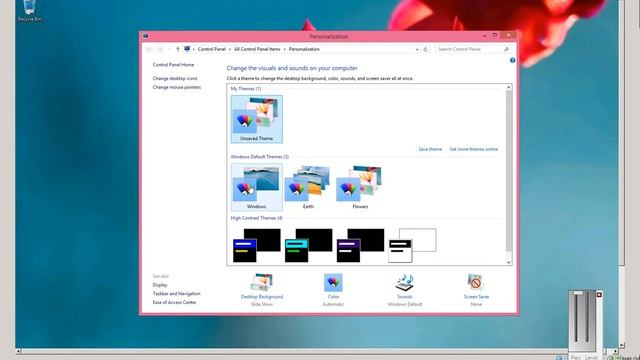
Task: Click the My Themes (1) heading
Action: coord(246,89)
